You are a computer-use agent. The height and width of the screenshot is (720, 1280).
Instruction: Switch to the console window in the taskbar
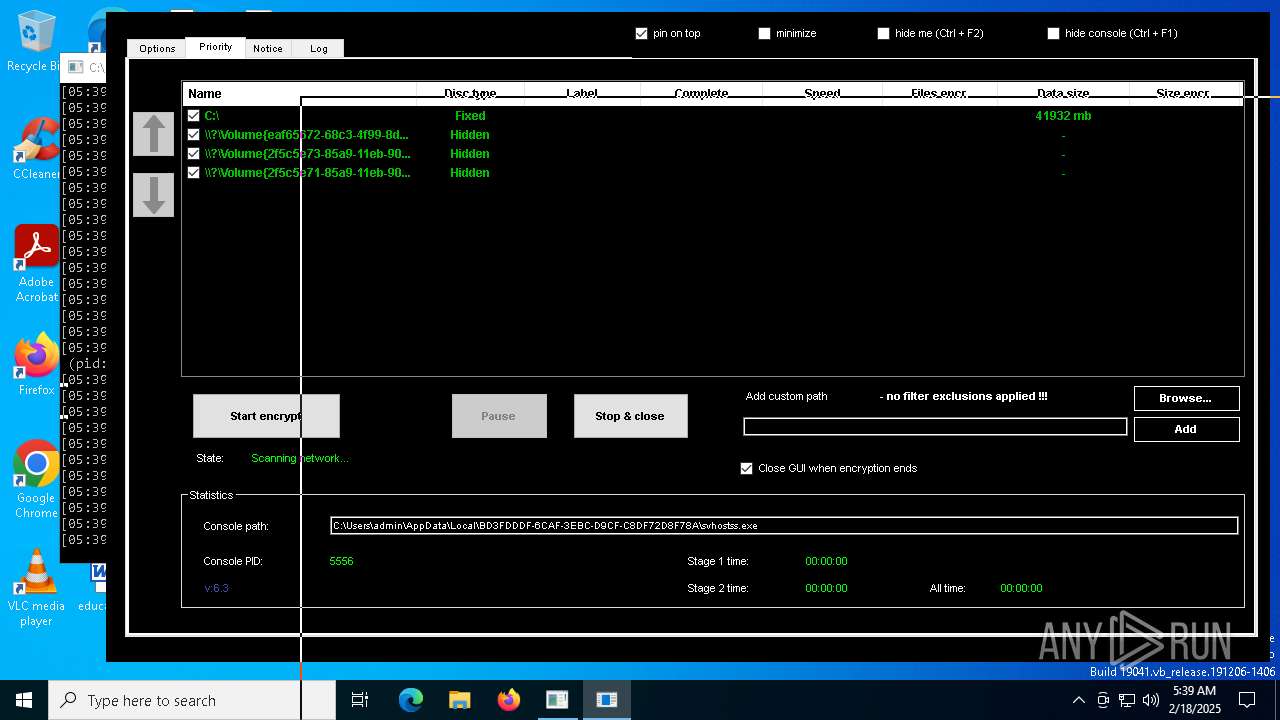point(557,700)
